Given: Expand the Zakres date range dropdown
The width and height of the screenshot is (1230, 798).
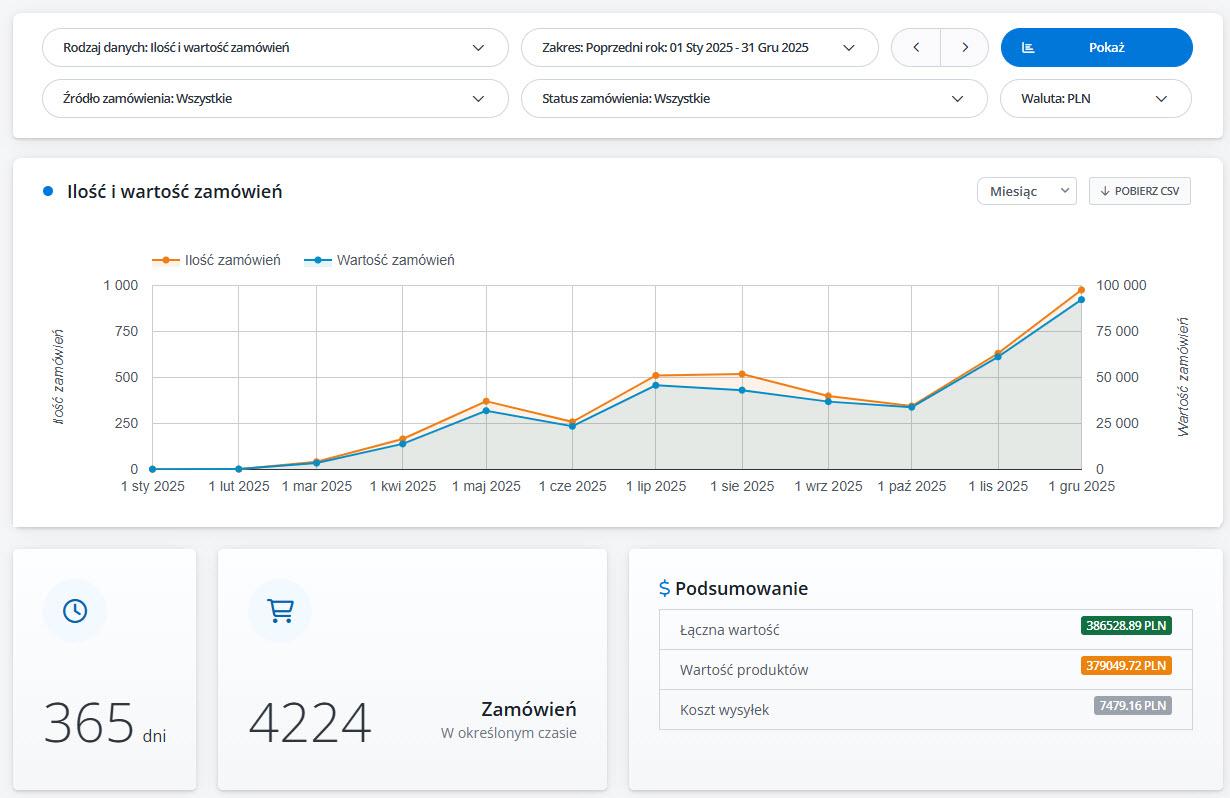Looking at the screenshot, I should pos(700,47).
